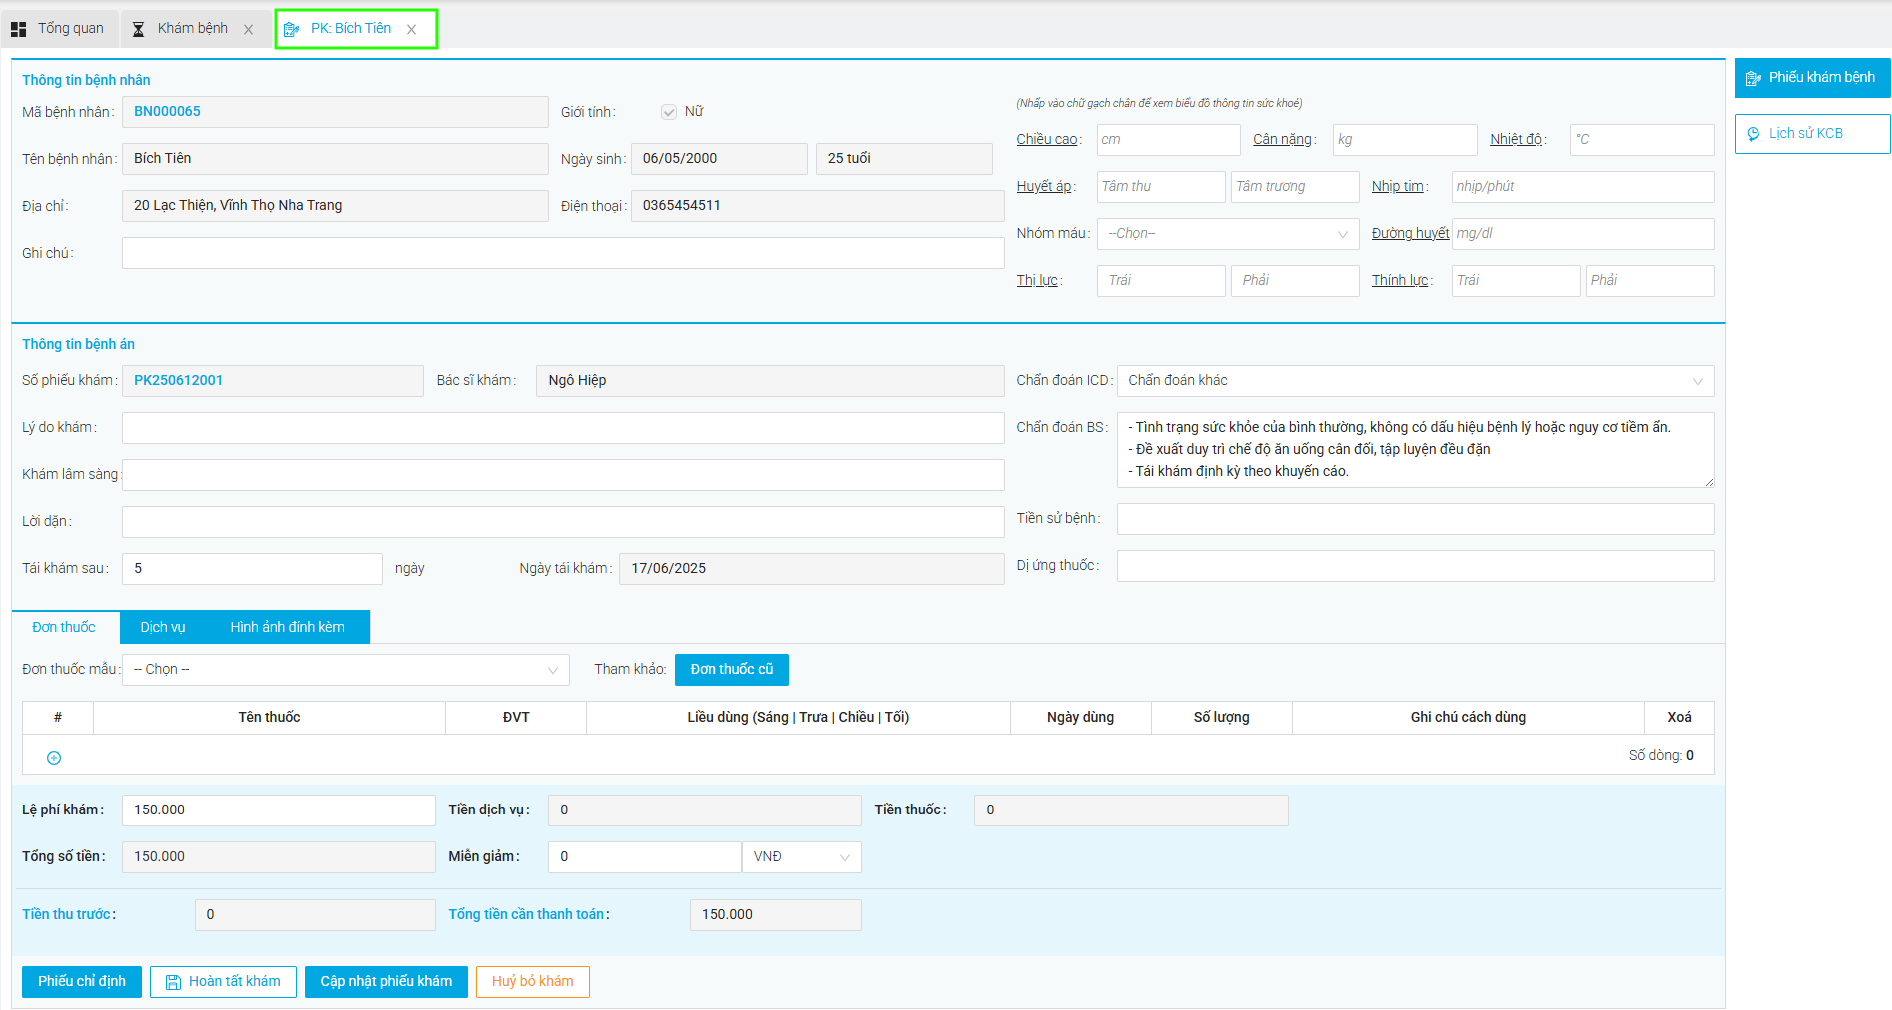
Task: Open the Nhịp tim health chart link
Action: pos(1398,187)
